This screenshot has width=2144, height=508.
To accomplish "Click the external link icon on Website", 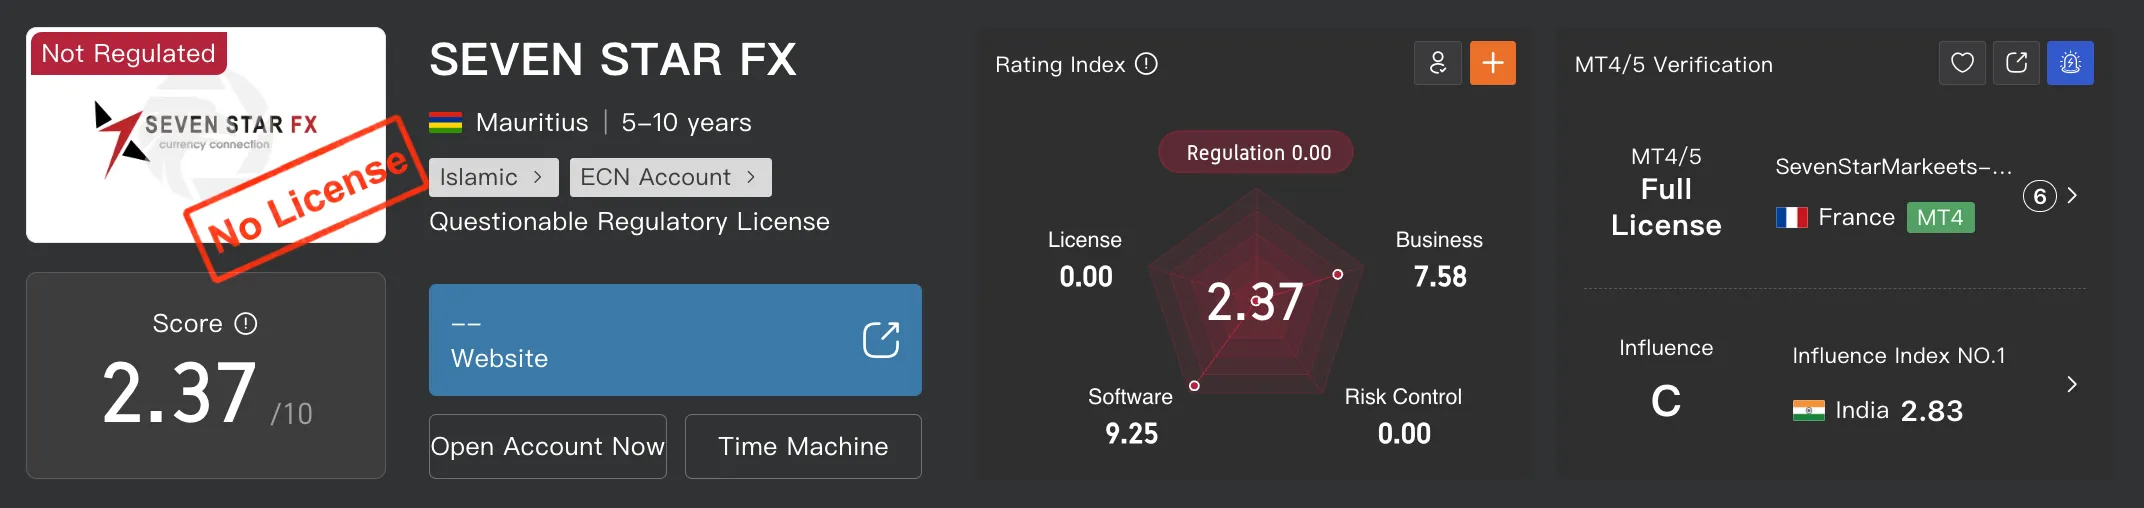I will point(881,340).
